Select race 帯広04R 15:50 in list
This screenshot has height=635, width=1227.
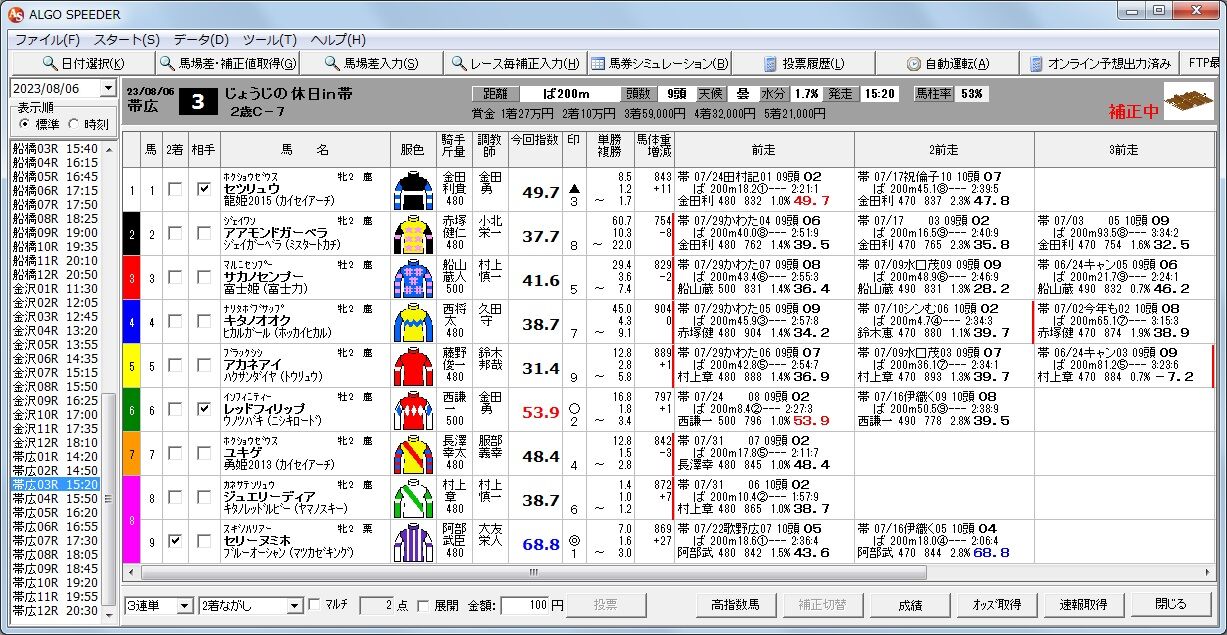[x=55, y=498]
